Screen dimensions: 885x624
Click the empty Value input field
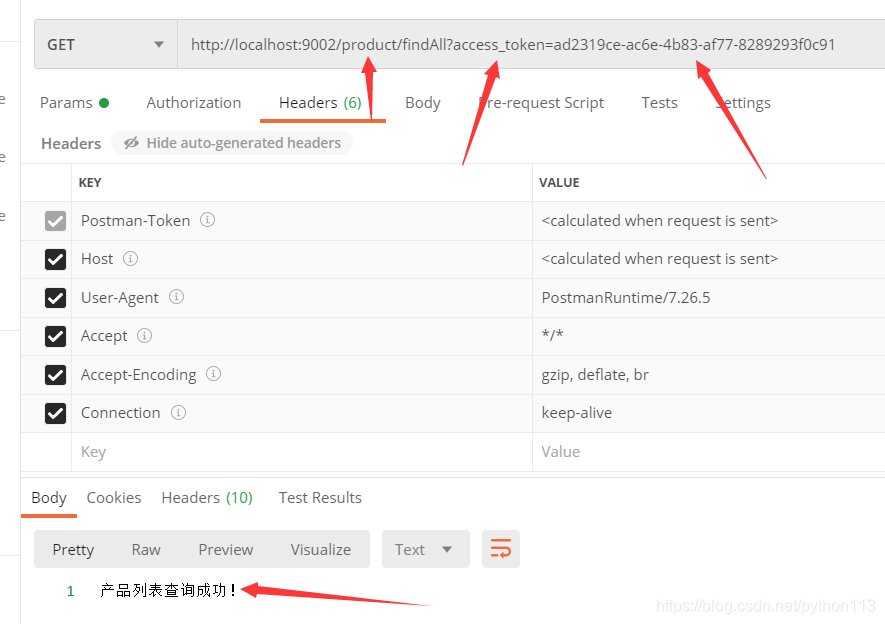click(708, 452)
